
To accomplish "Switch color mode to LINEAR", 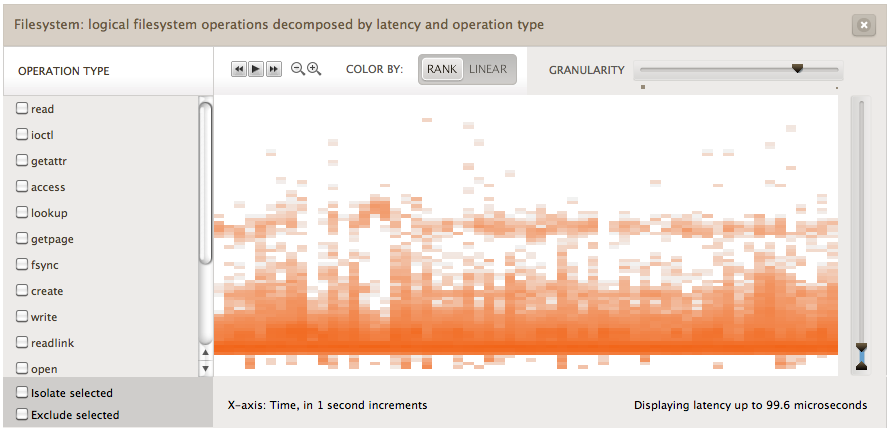I will coord(488,69).
